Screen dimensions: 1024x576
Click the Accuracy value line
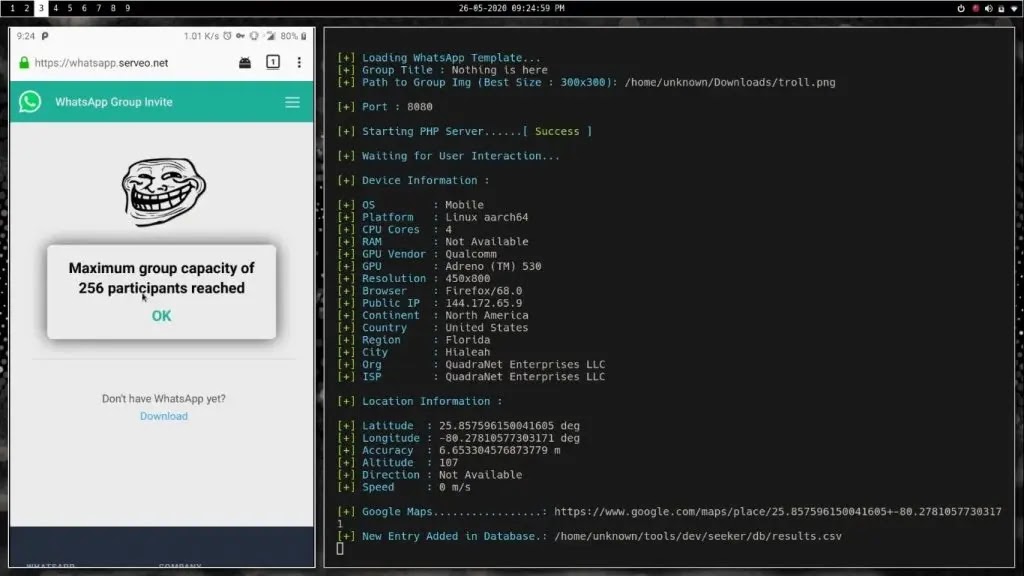[449, 451]
